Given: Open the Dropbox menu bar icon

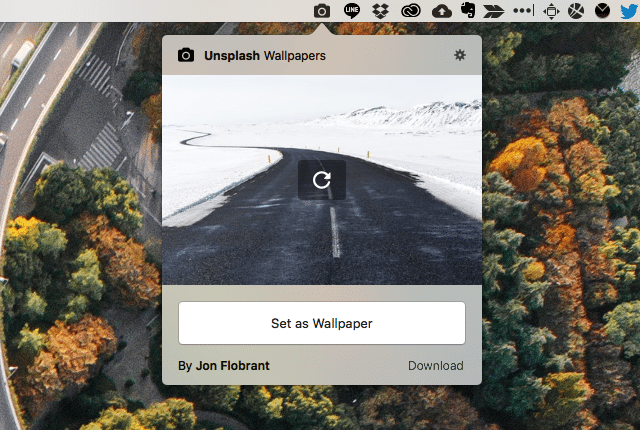Looking at the screenshot, I should (x=380, y=11).
